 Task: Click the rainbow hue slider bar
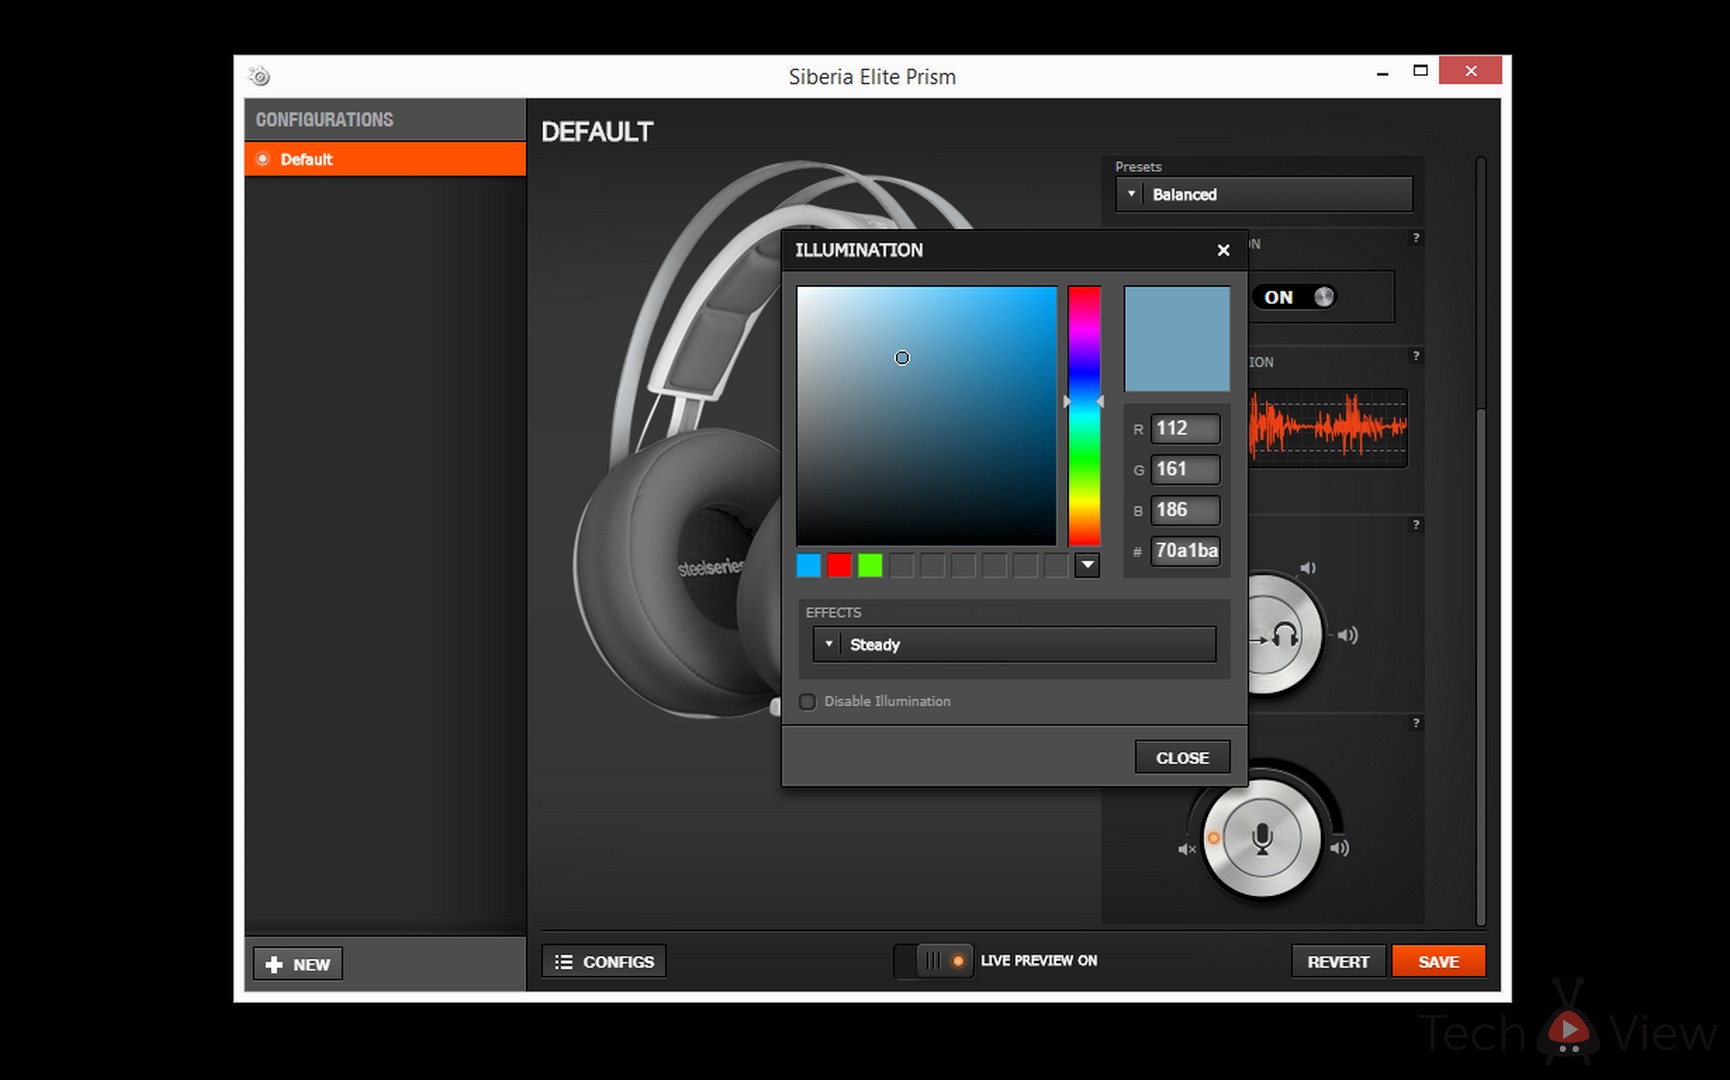click(1084, 416)
